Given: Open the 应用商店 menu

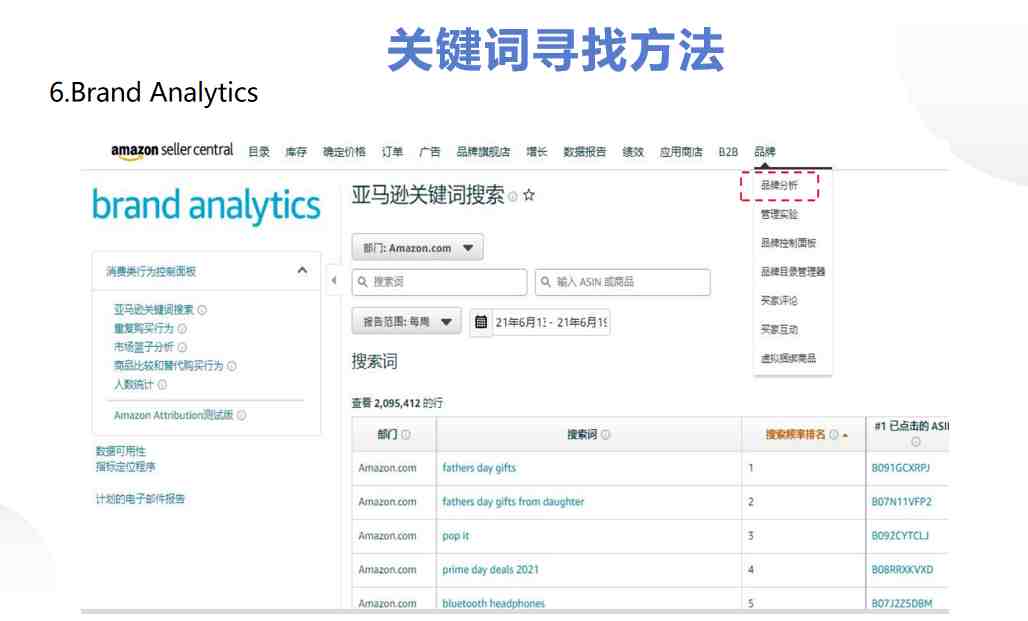Looking at the screenshot, I should click(x=681, y=151).
